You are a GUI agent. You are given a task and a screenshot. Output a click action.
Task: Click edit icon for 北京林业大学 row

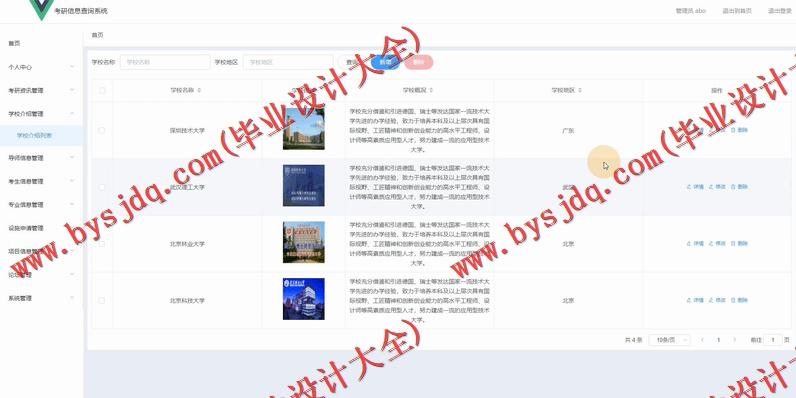coord(711,244)
